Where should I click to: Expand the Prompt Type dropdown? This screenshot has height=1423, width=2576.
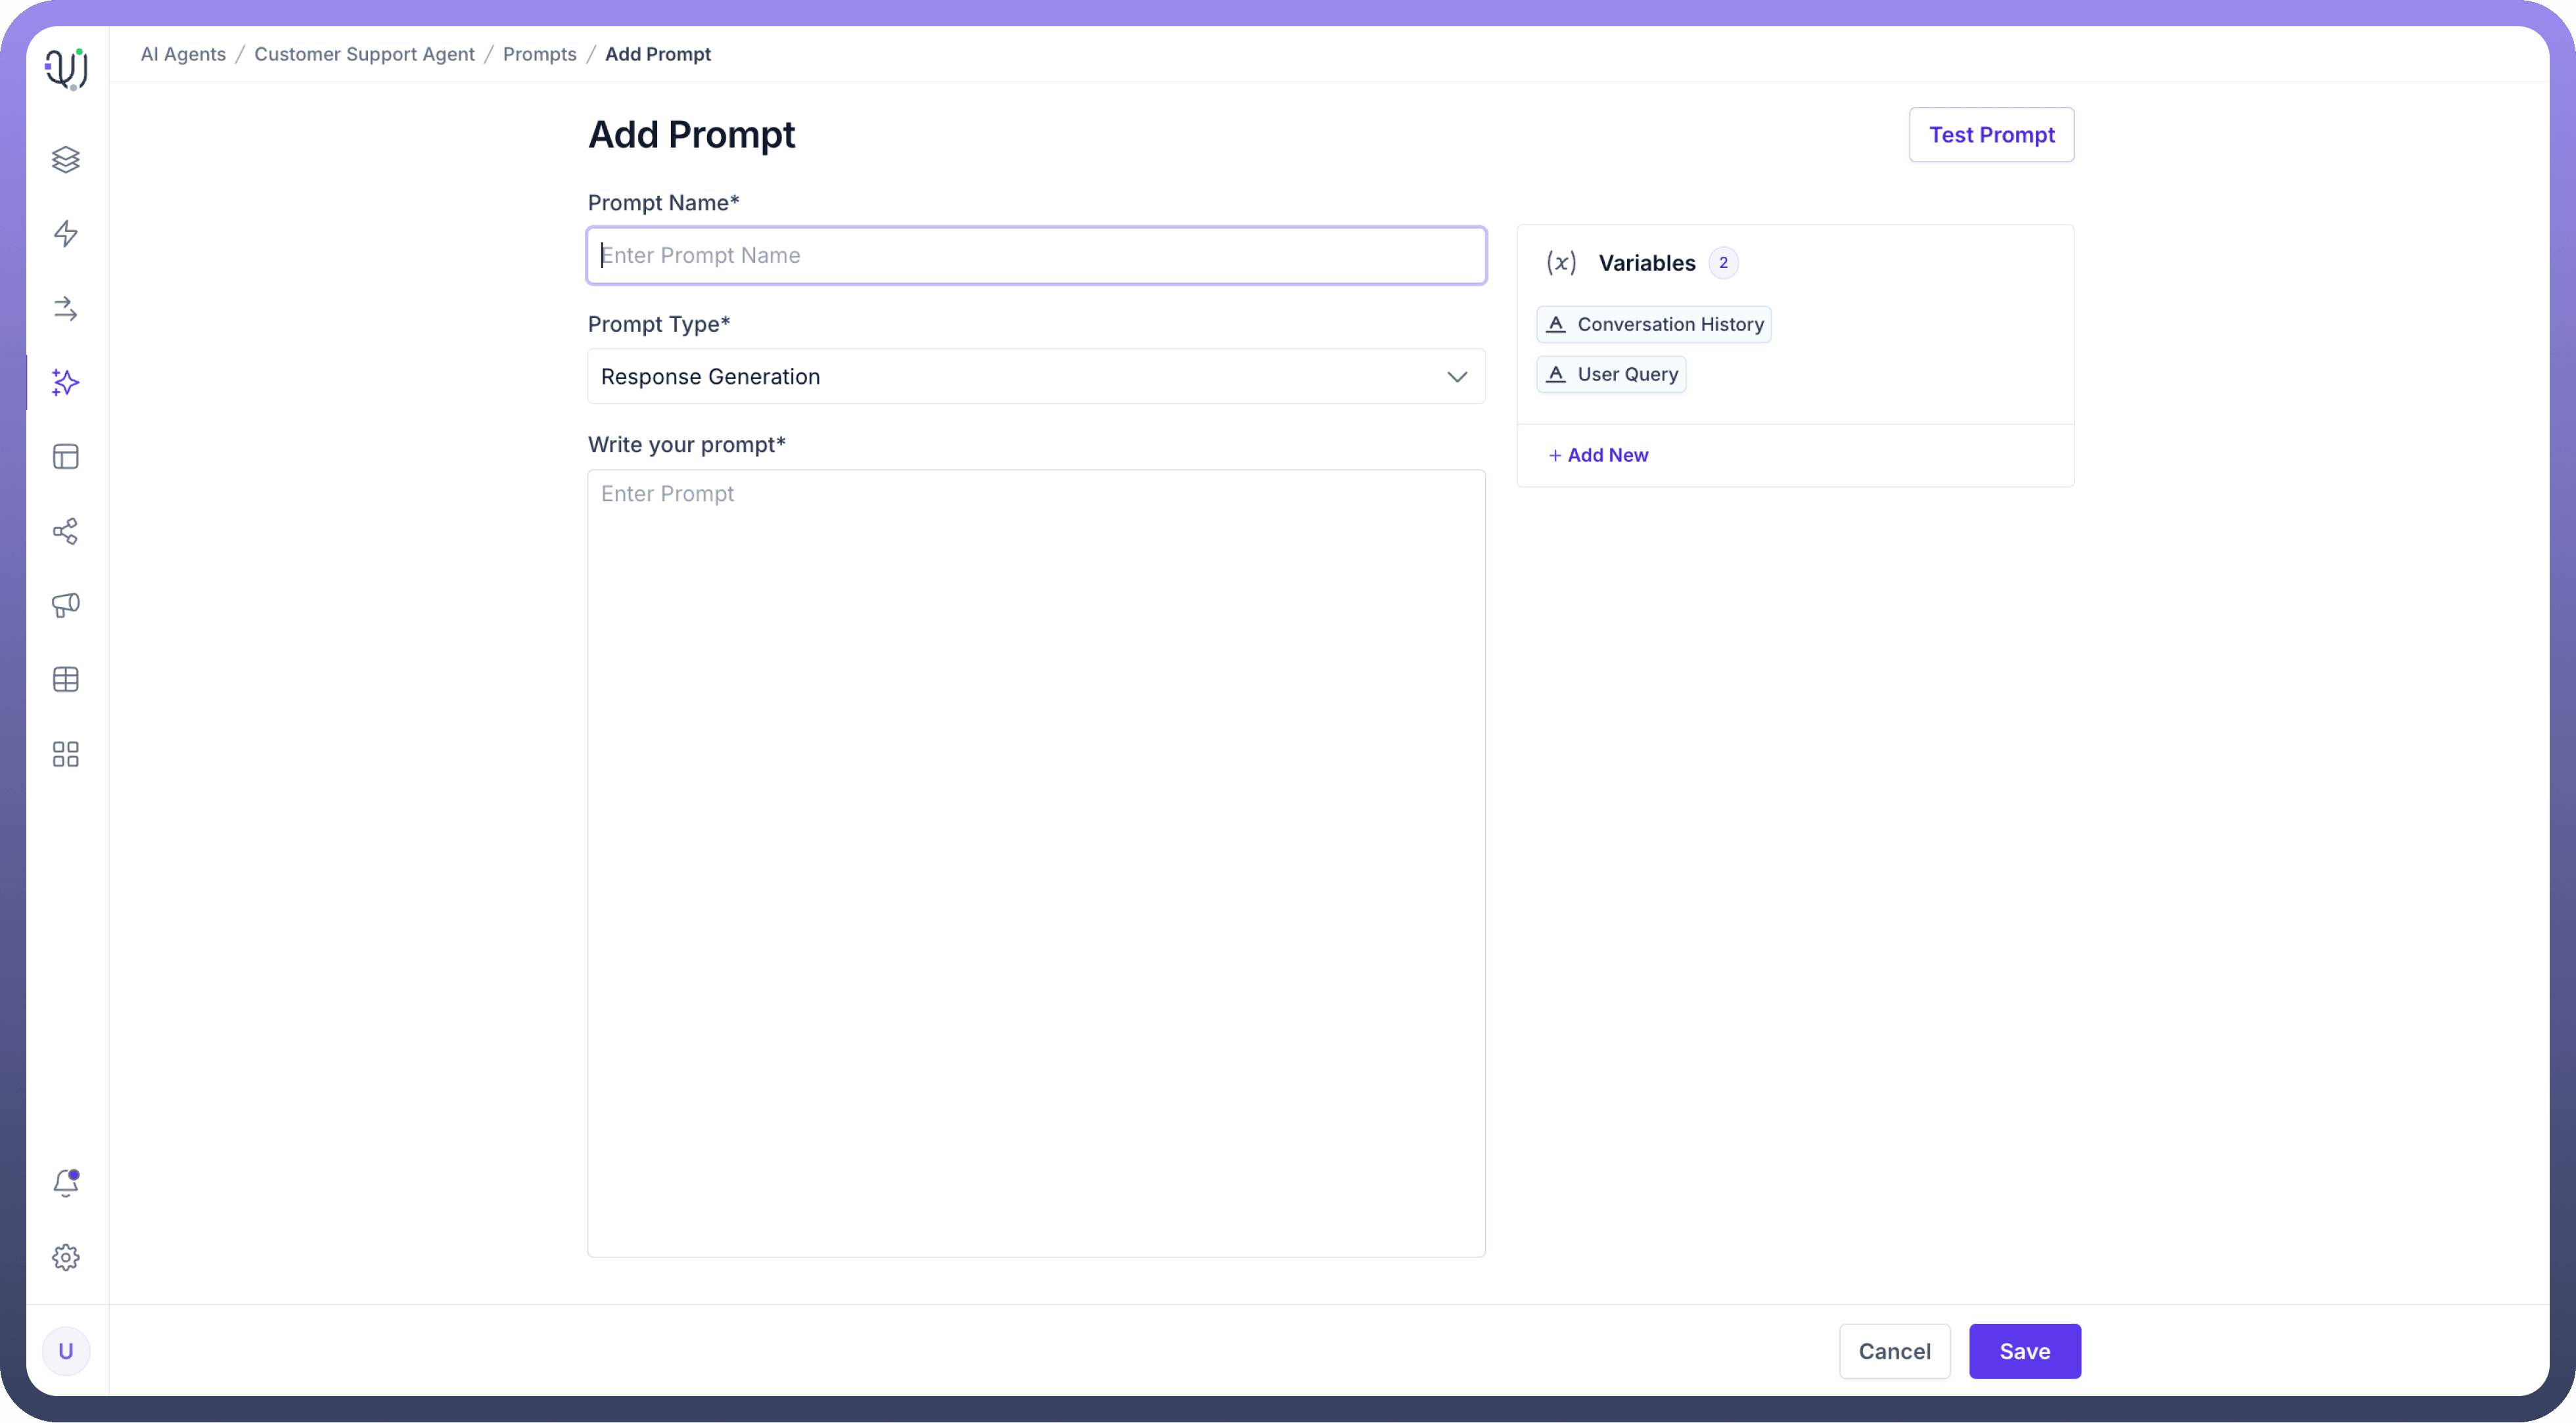coord(1036,377)
